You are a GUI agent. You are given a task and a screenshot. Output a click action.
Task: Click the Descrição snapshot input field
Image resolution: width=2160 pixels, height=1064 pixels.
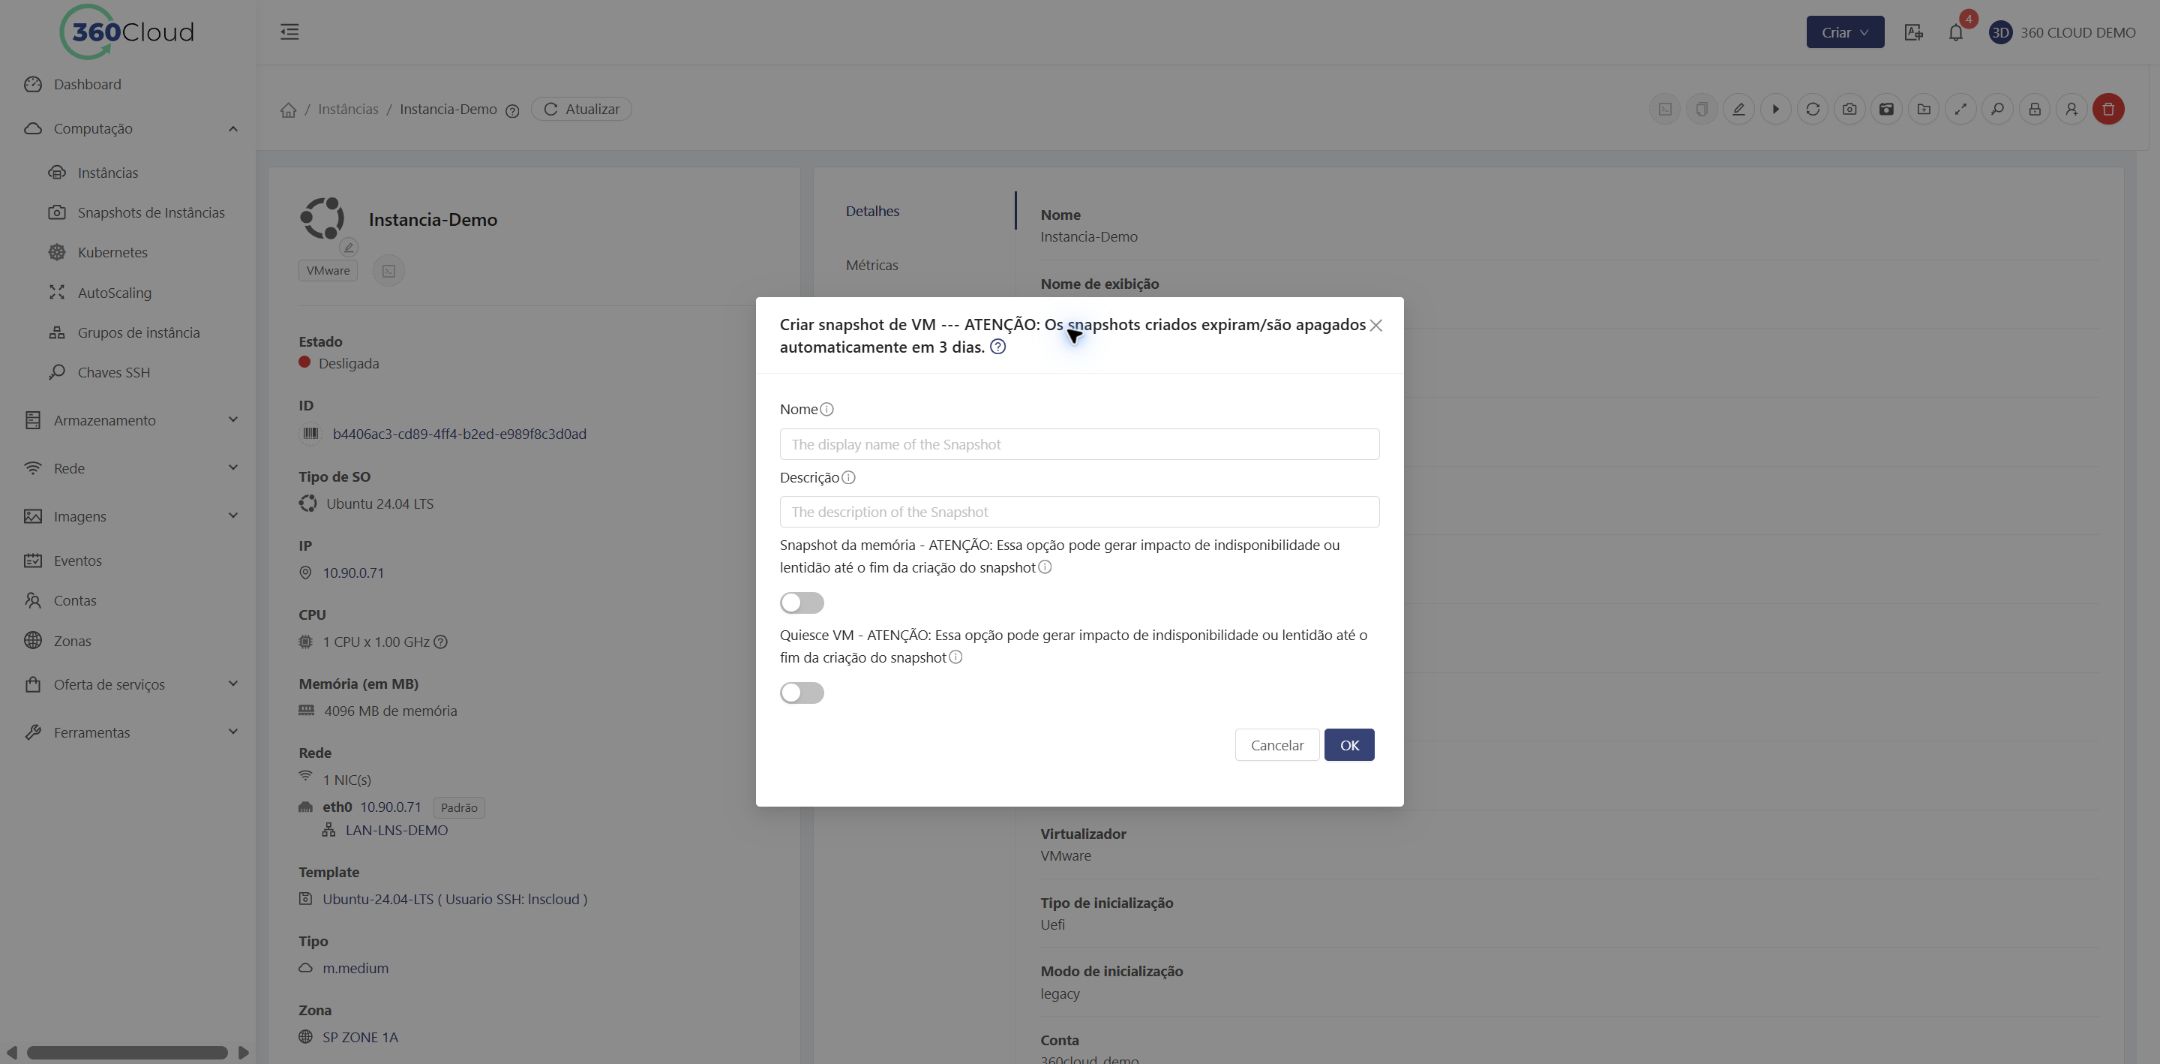[x=1079, y=512]
